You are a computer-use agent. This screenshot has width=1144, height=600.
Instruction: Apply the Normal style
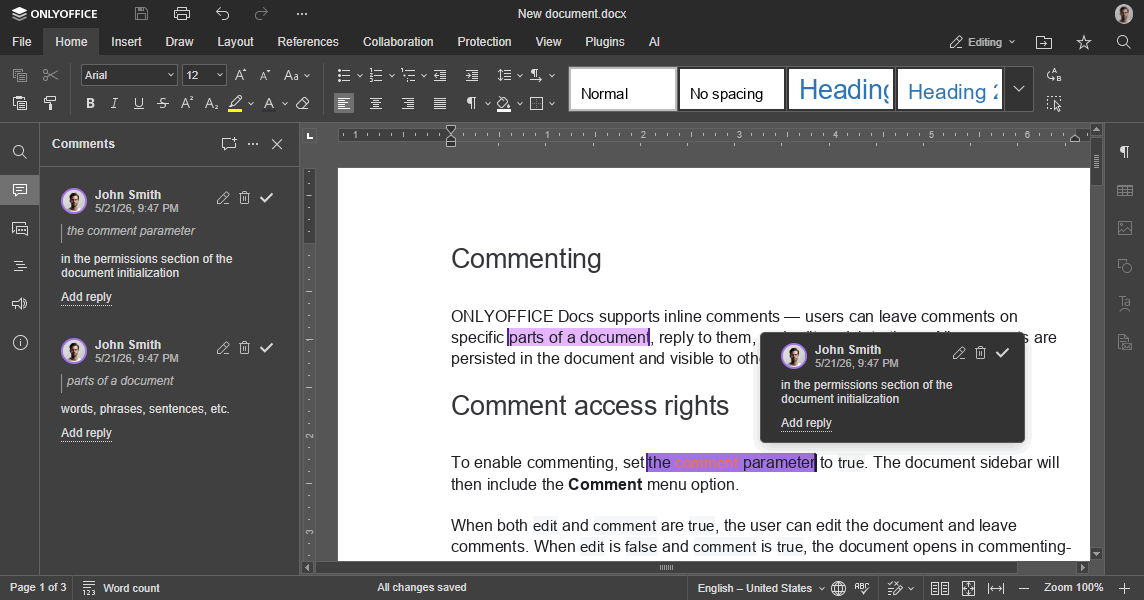click(x=623, y=89)
